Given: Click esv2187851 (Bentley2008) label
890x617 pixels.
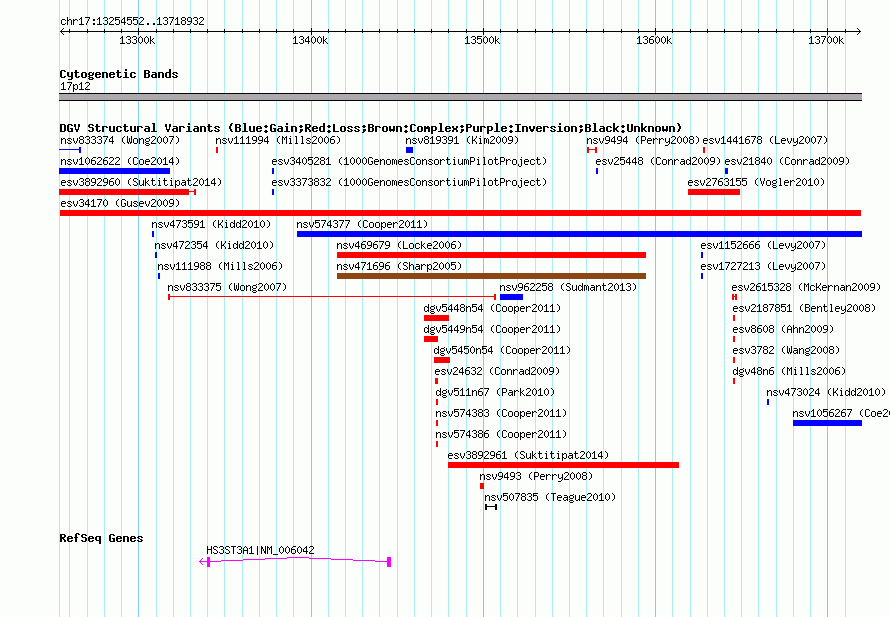Looking at the screenshot, I should pyautogui.click(x=804, y=308).
